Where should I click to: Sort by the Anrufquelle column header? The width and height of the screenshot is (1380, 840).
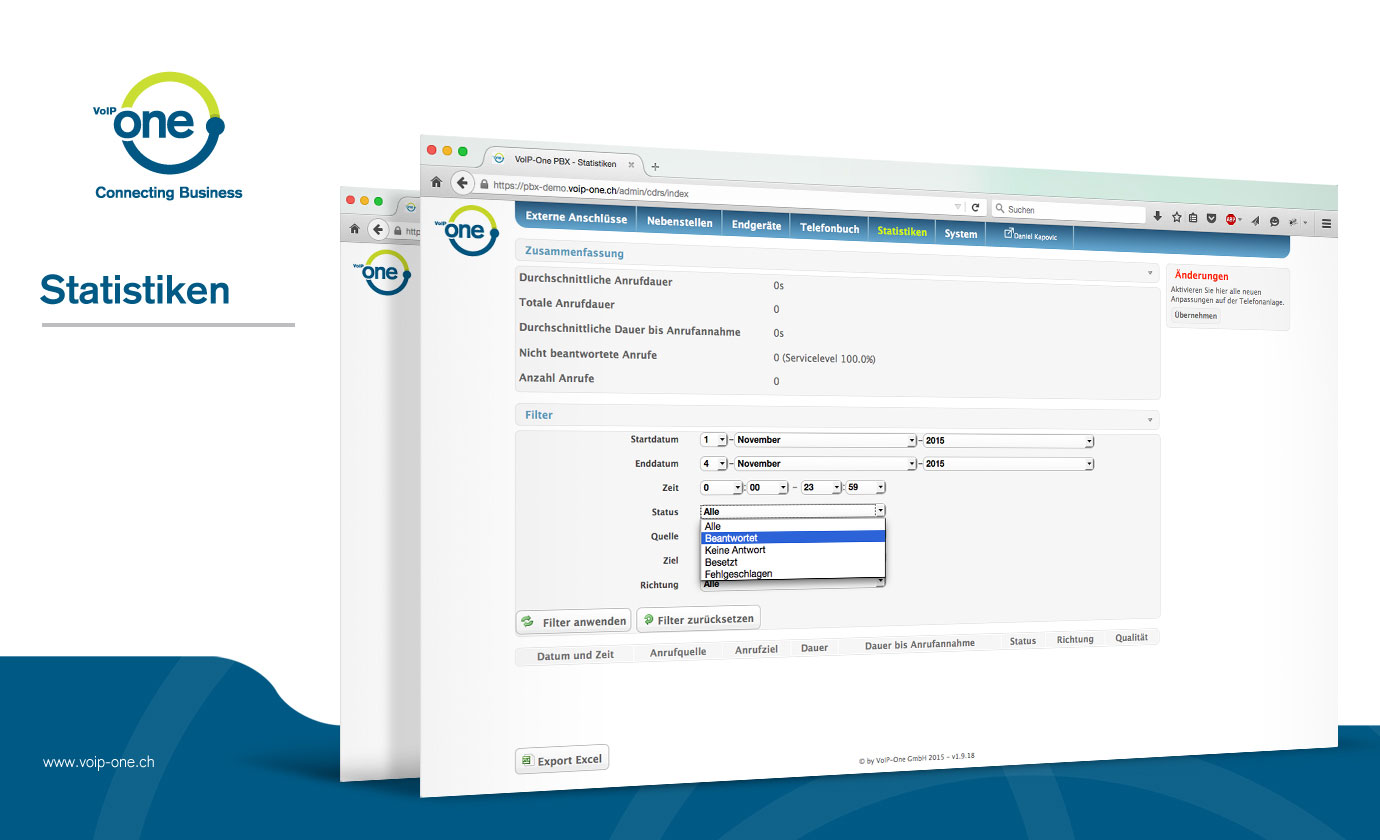(678, 652)
